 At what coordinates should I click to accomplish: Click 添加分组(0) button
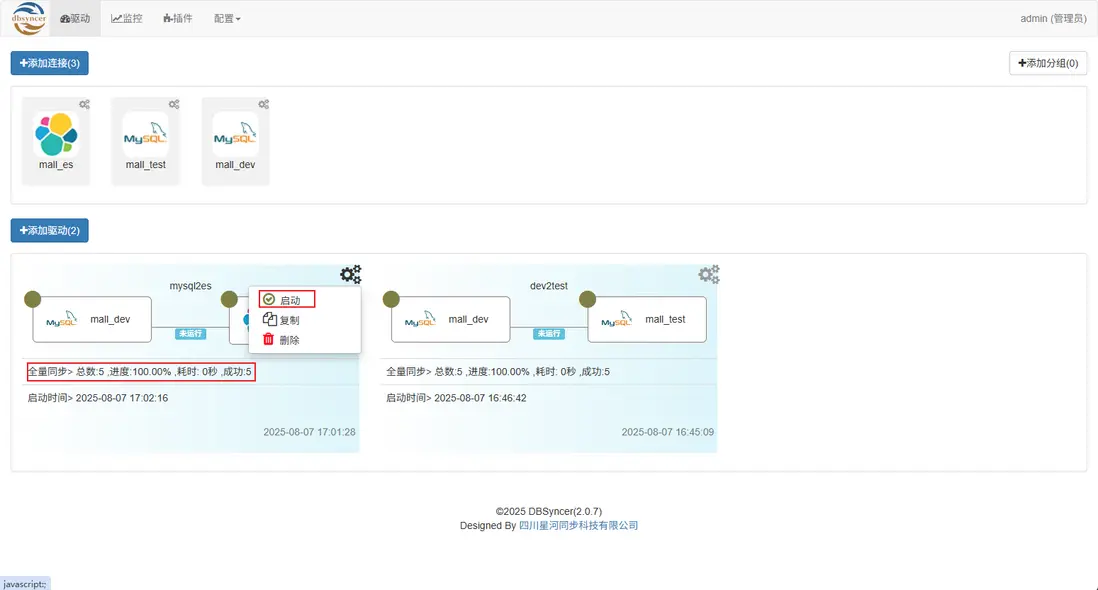coord(1048,63)
